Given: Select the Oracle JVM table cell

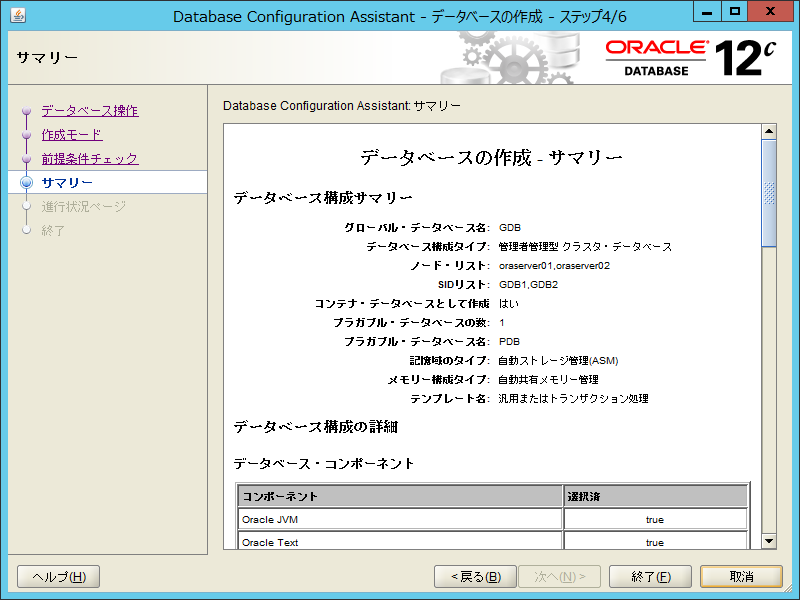Looking at the screenshot, I should 400,519.
